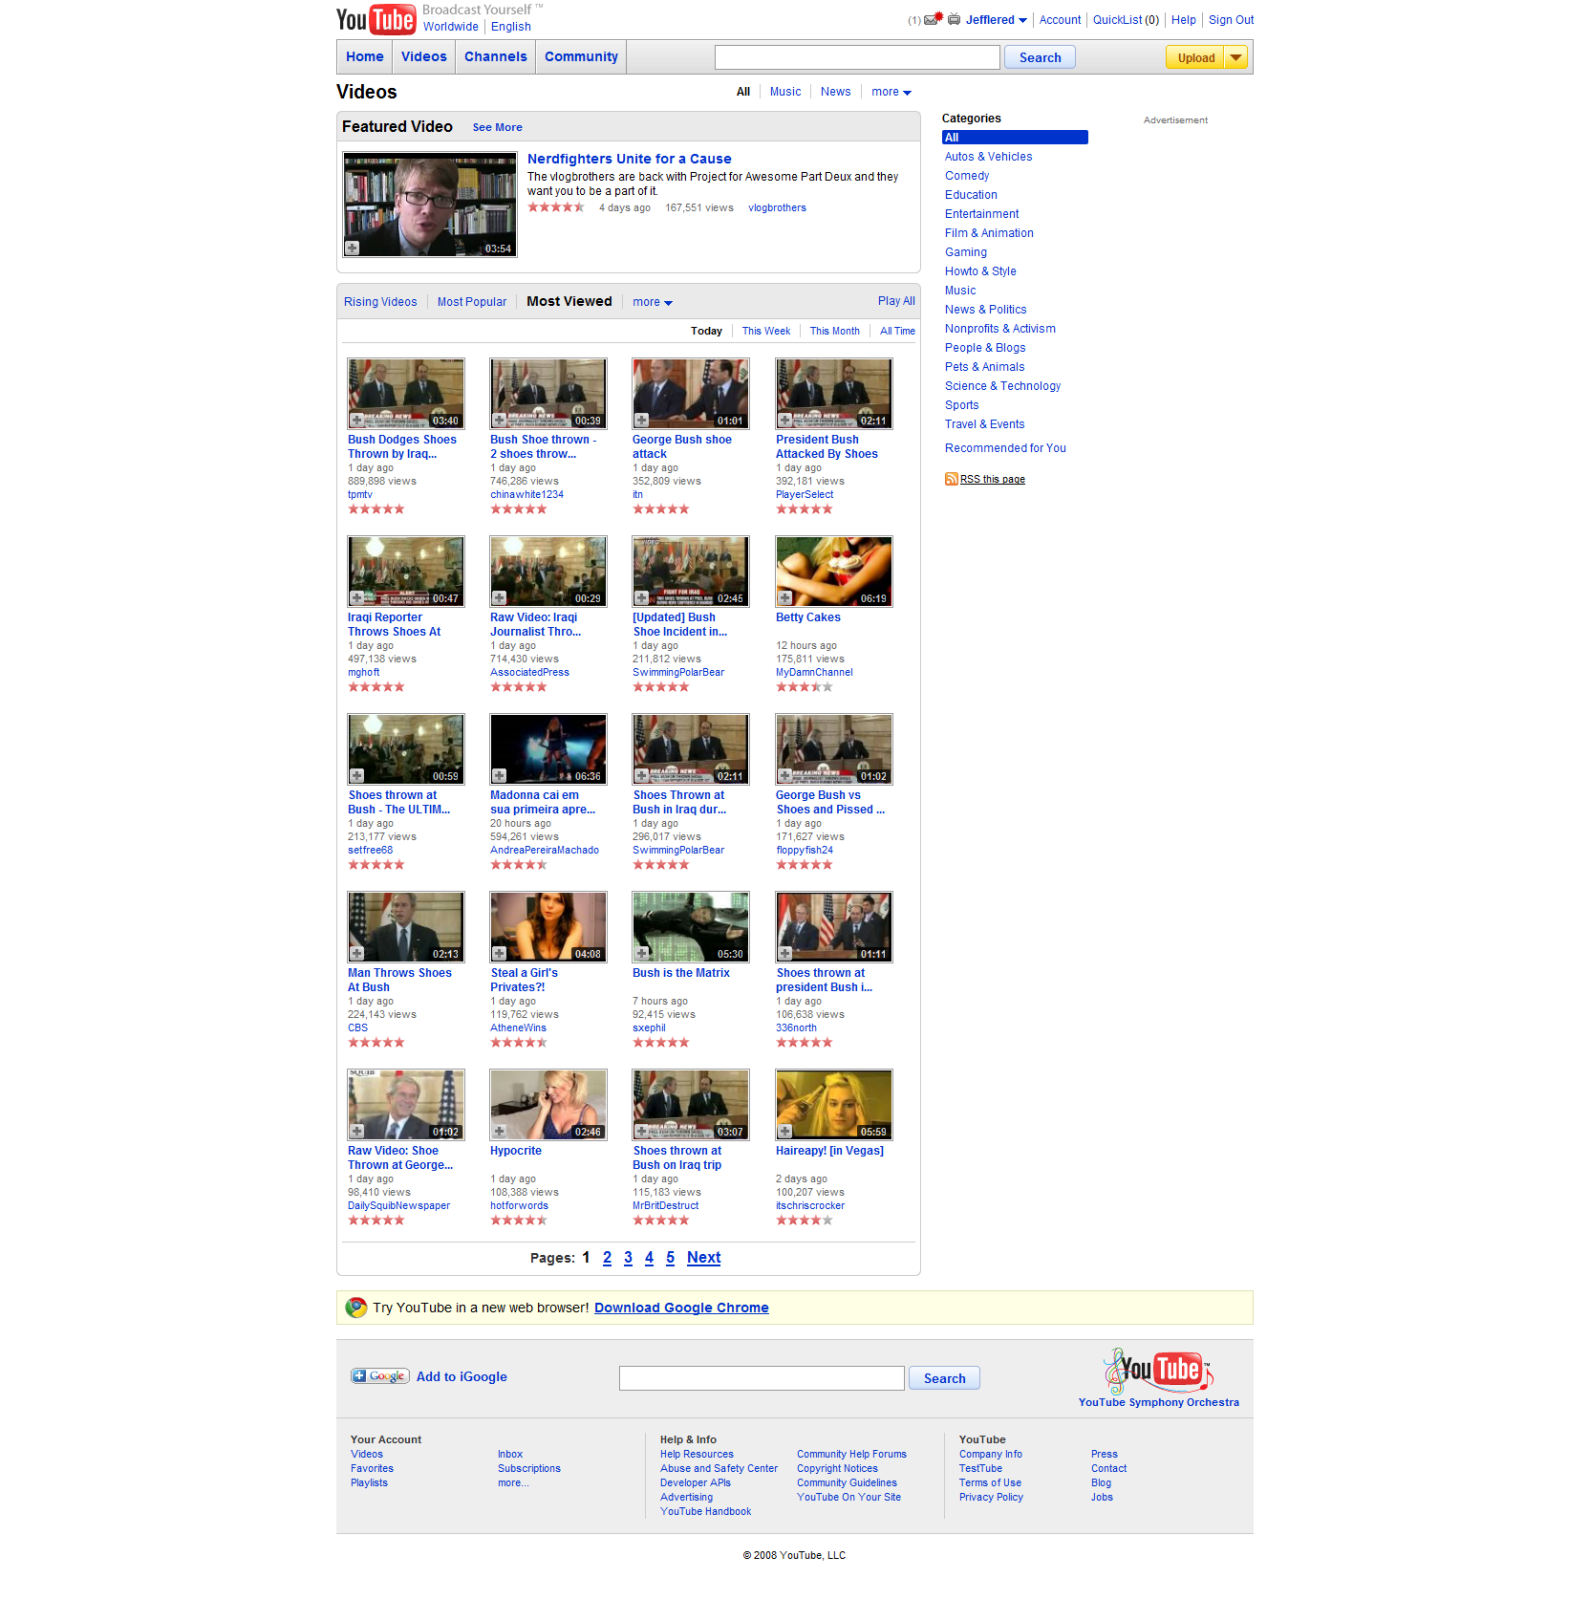Show only Music videos filter
Screen dimensions: 1589x1600
click(x=785, y=92)
